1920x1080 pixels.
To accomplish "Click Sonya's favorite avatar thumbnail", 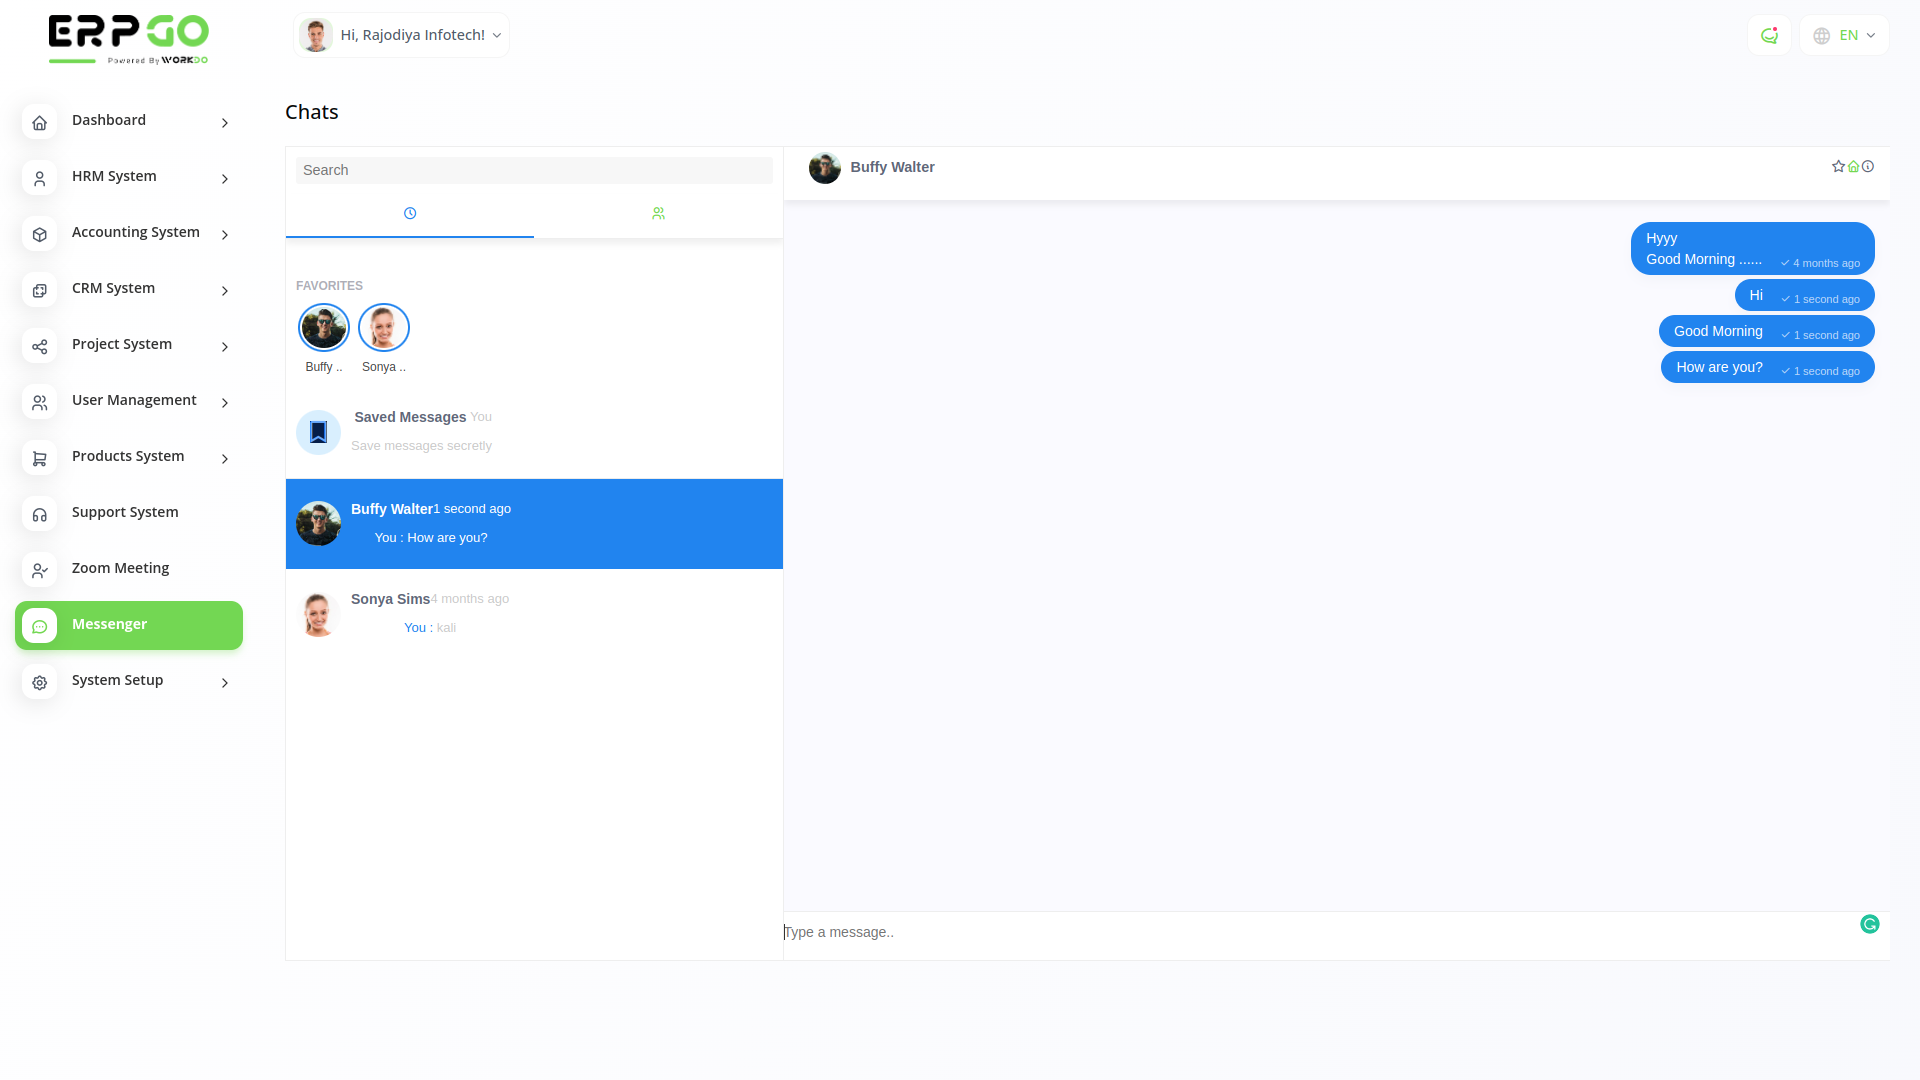I will pos(384,328).
